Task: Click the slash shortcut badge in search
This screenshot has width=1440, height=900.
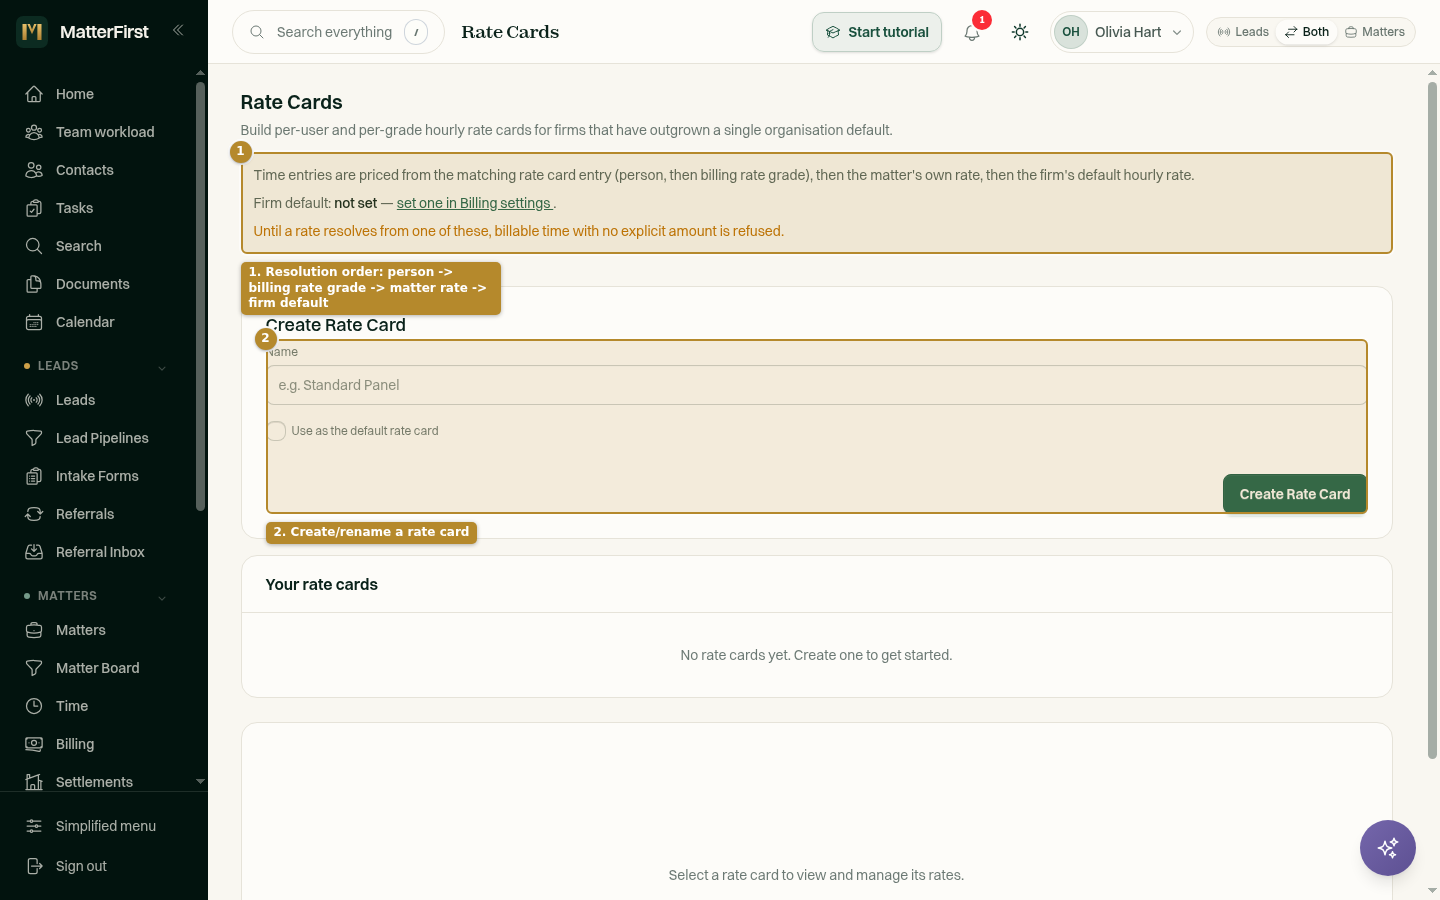Action: [x=416, y=32]
